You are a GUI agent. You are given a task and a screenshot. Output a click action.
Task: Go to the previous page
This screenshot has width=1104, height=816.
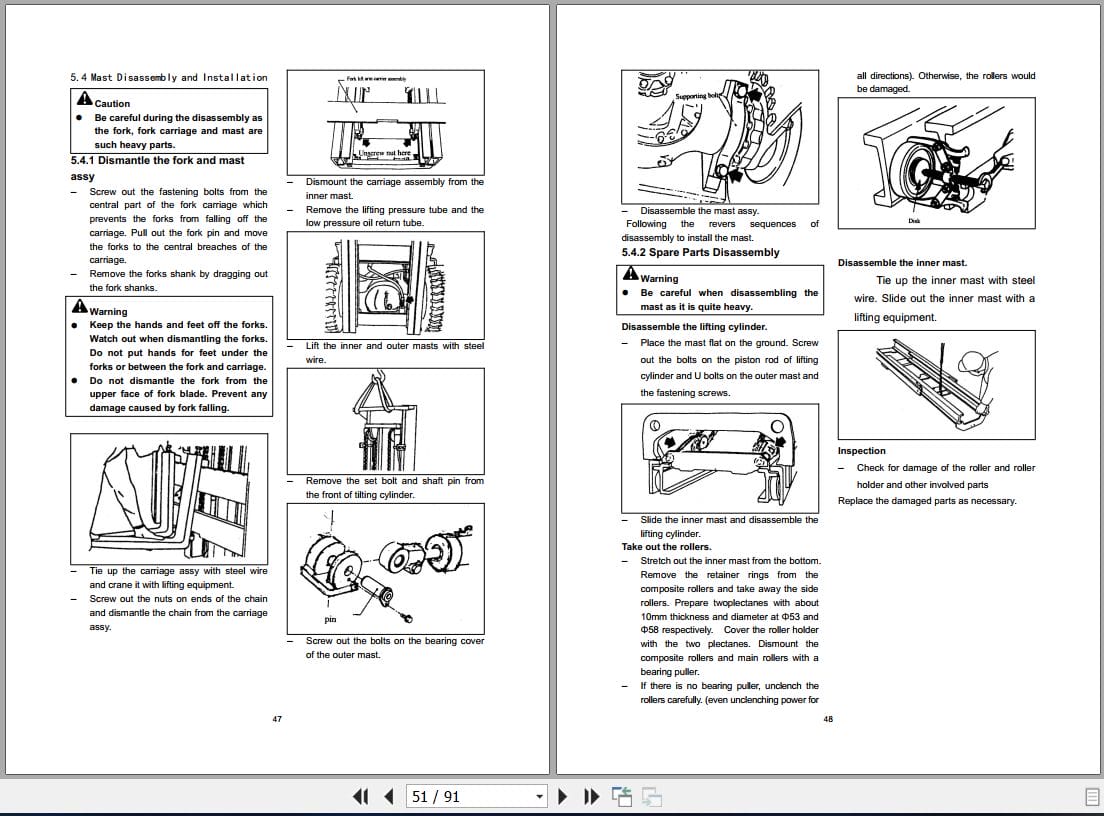(389, 796)
